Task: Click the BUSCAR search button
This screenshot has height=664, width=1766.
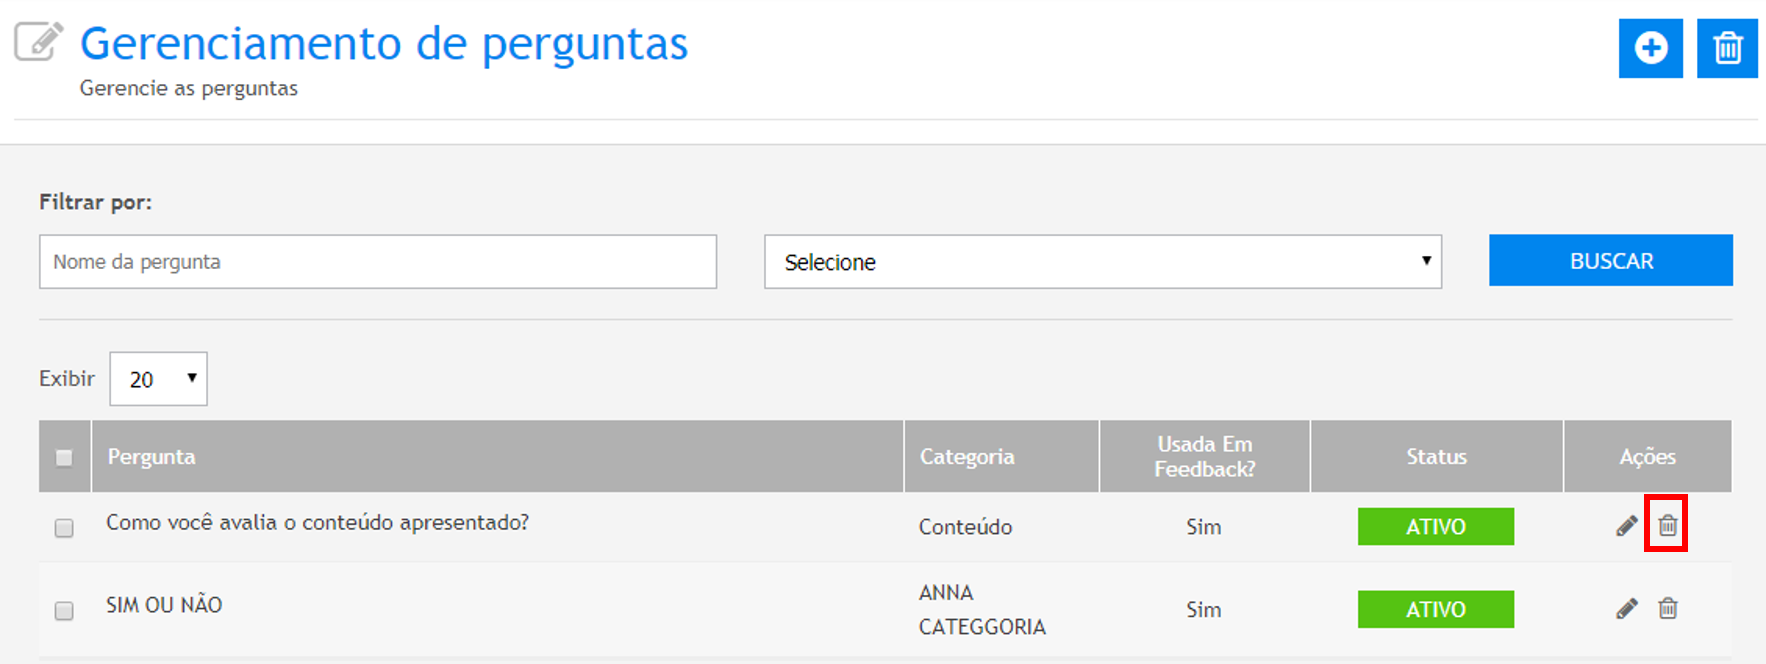Action: click(1610, 261)
